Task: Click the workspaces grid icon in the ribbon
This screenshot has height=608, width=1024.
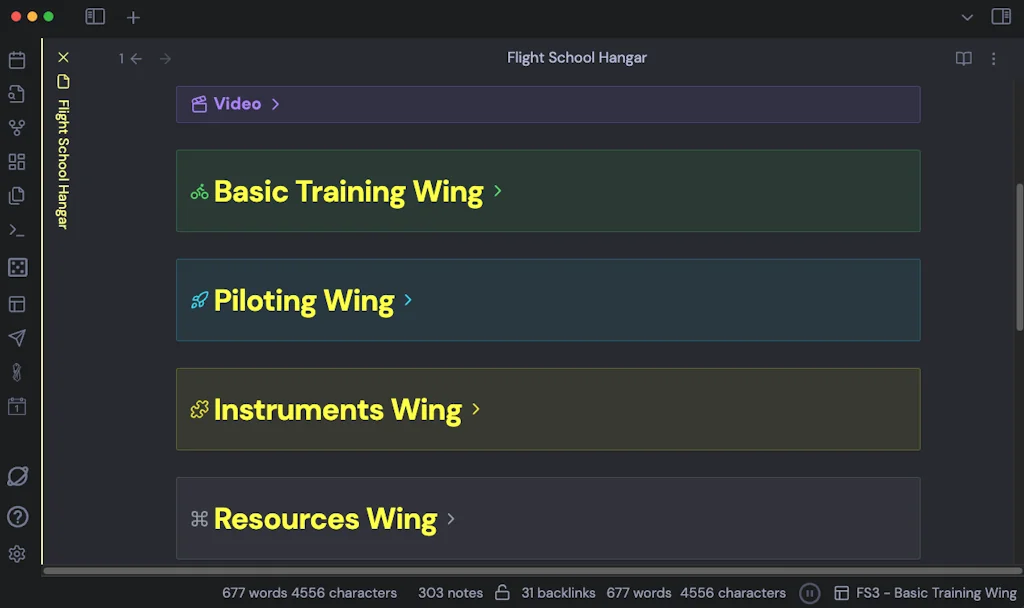Action: [17, 161]
